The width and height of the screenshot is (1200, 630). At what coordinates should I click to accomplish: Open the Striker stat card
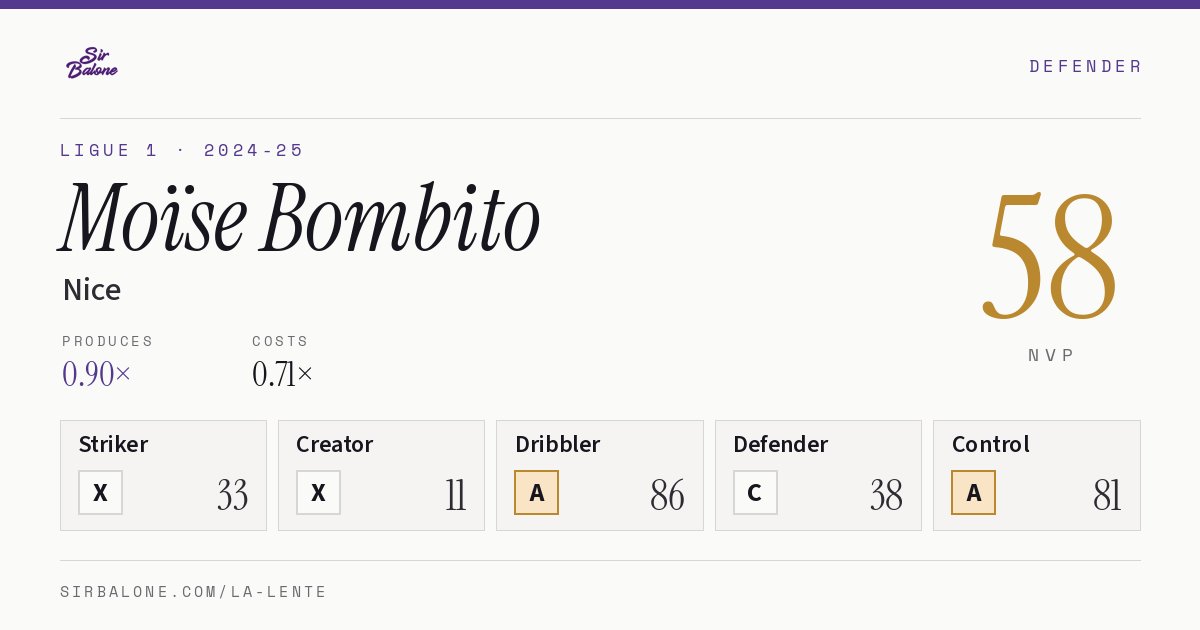163,475
